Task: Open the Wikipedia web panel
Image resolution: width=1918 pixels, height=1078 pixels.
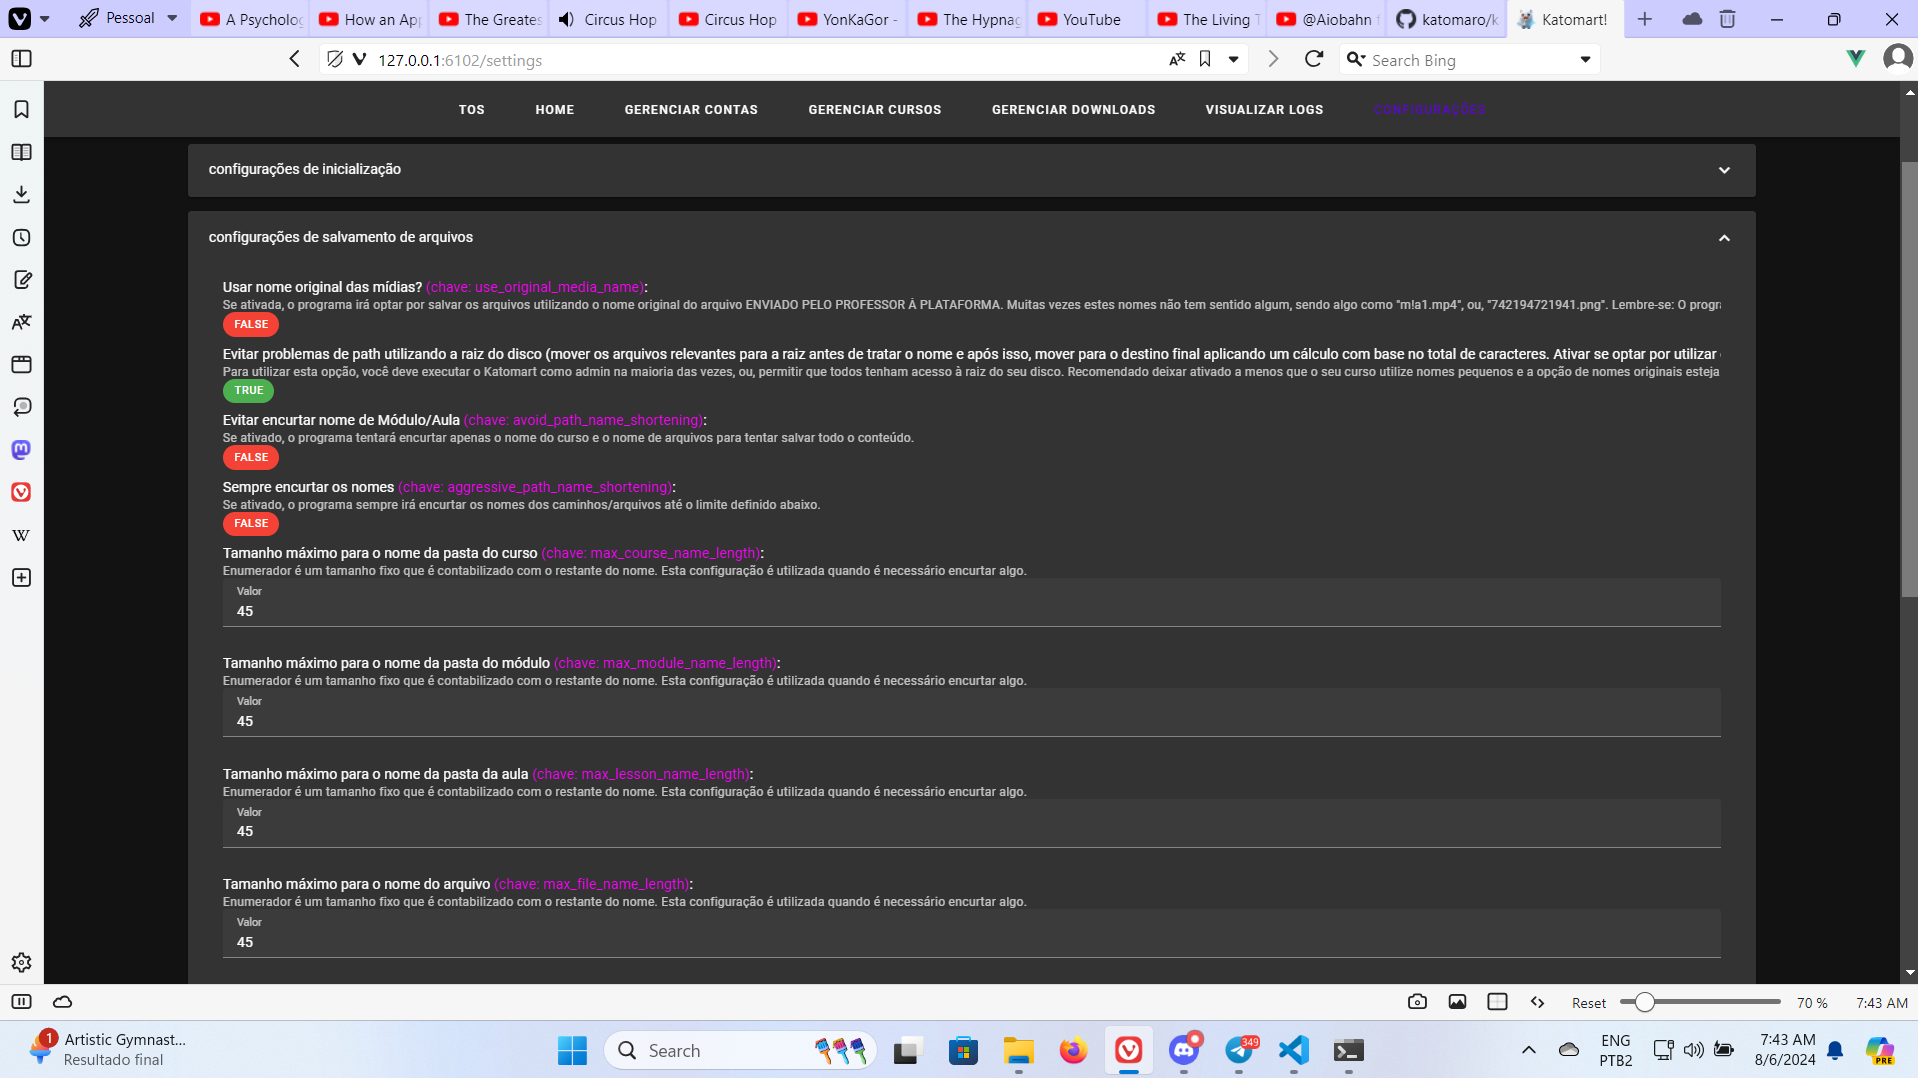Action: click(x=20, y=534)
